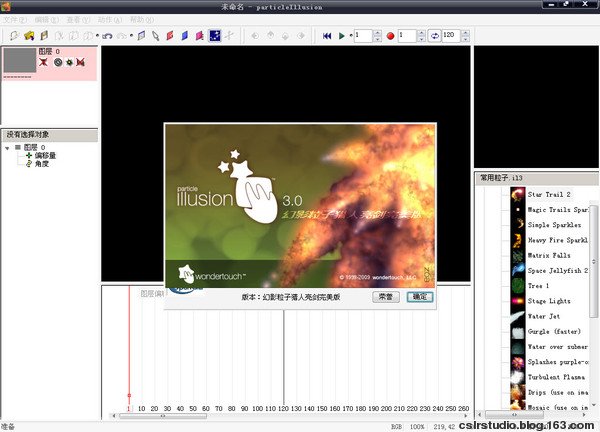Select the Matrix Falls emitter
Viewport: 600px width, 432px height.
click(x=549, y=255)
